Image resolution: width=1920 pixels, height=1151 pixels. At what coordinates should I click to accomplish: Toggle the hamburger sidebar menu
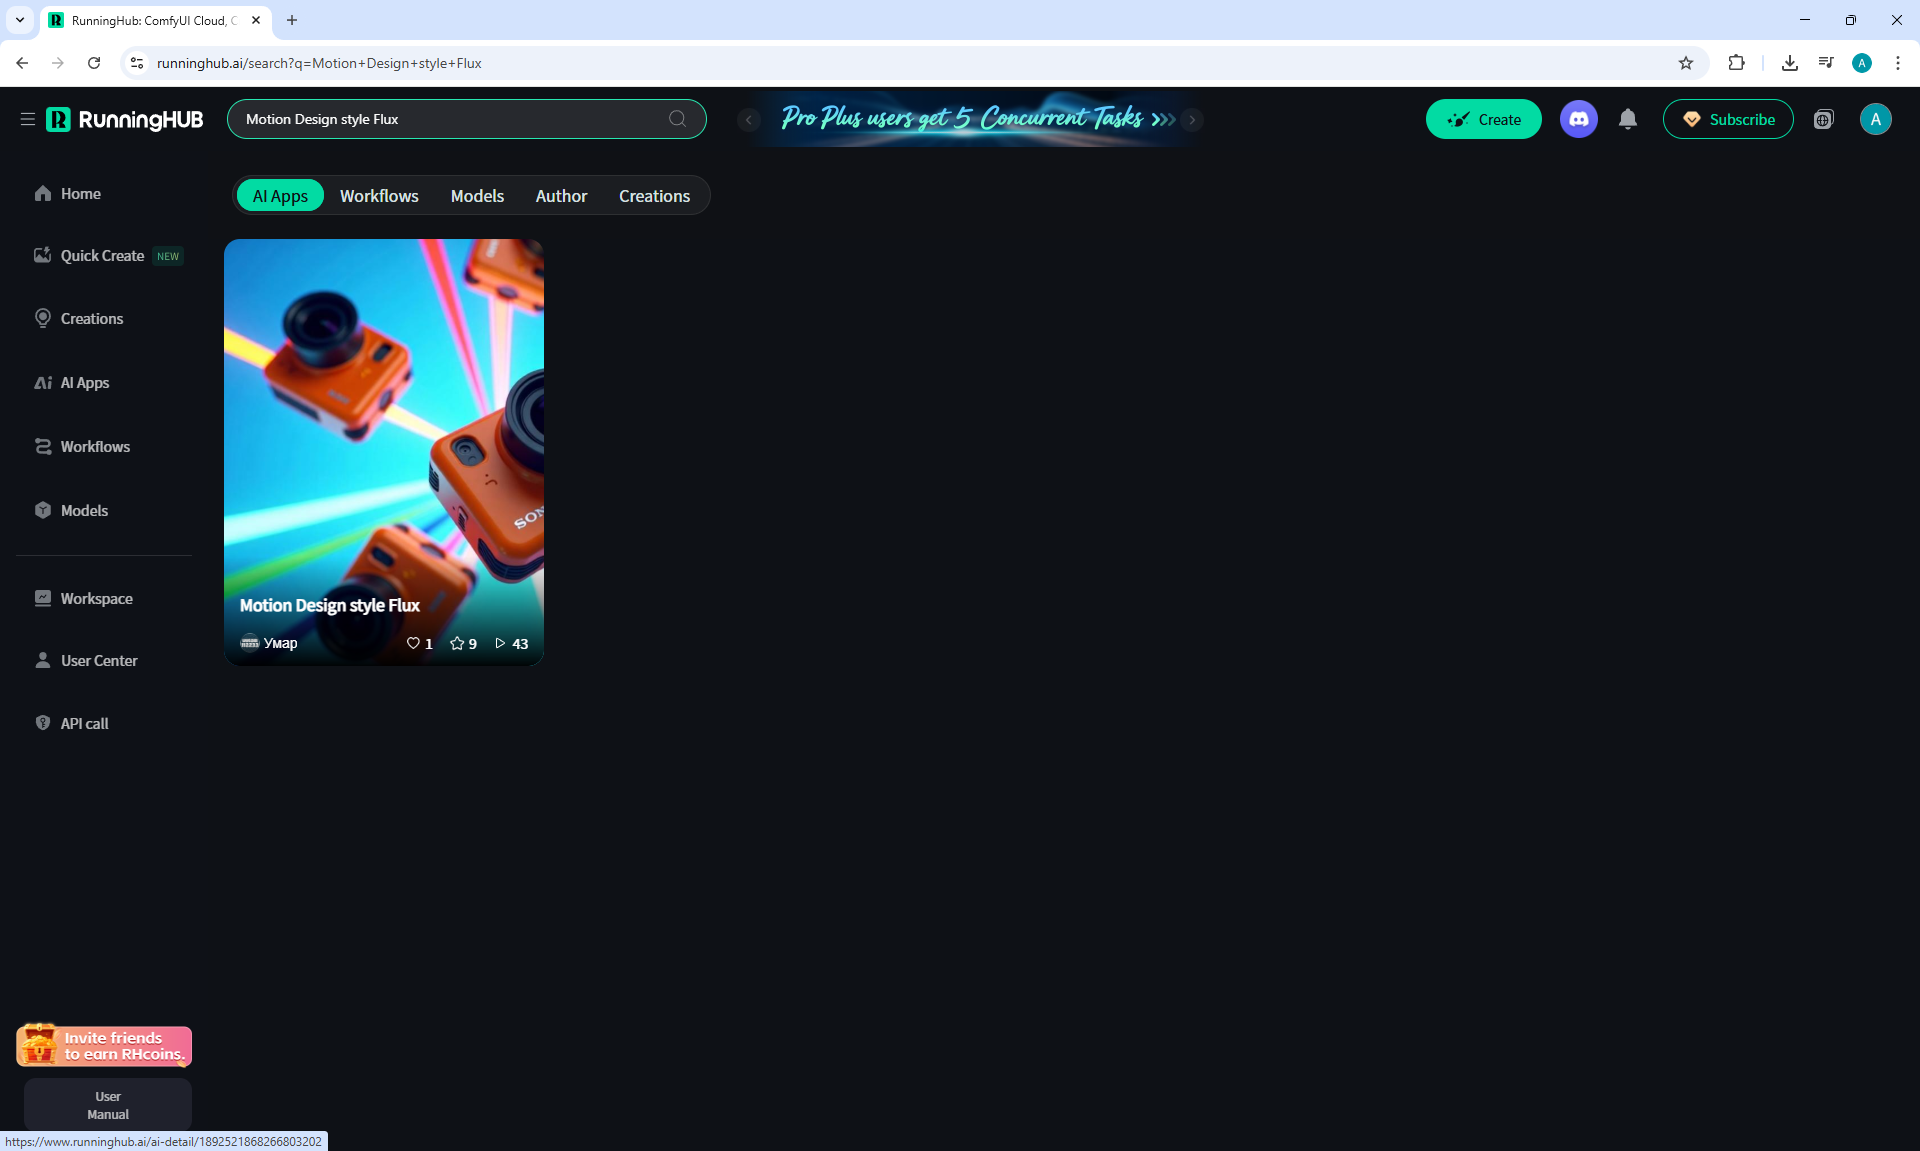pos(28,119)
